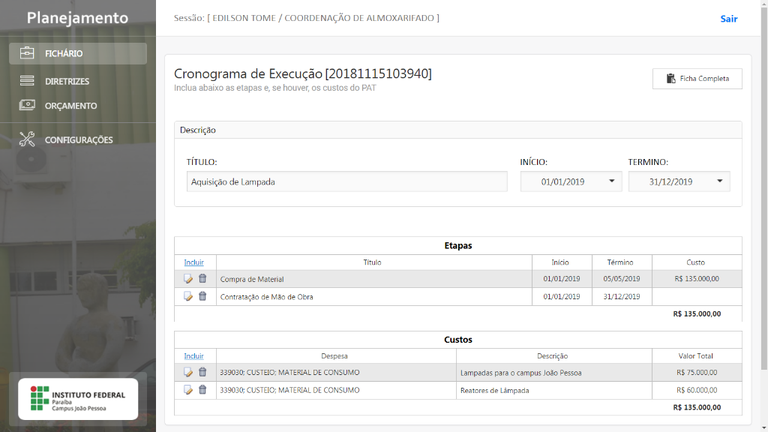This screenshot has width=768, height=432.
Task: Click the Instituto Federal logo
Action: (78, 399)
